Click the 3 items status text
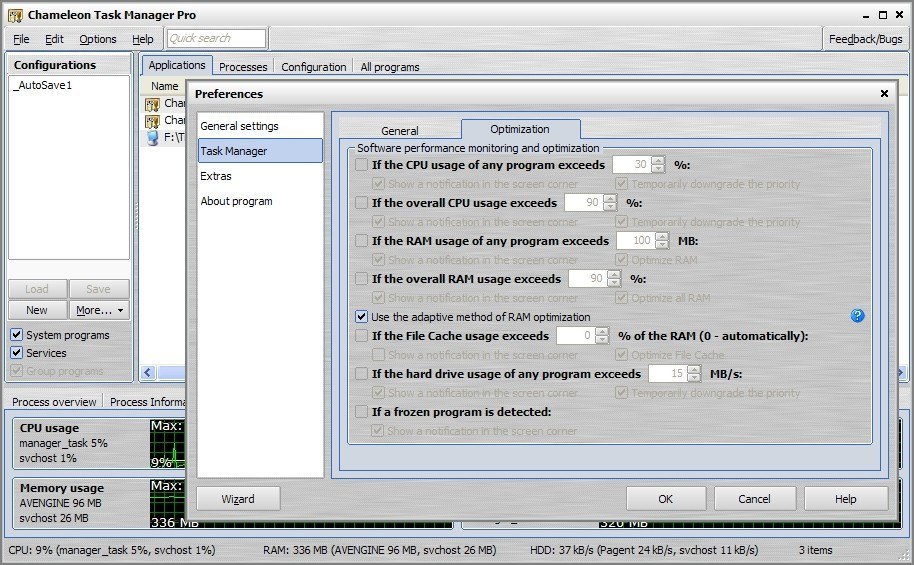Viewport: 914px width, 565px height. tap(815, 550)
